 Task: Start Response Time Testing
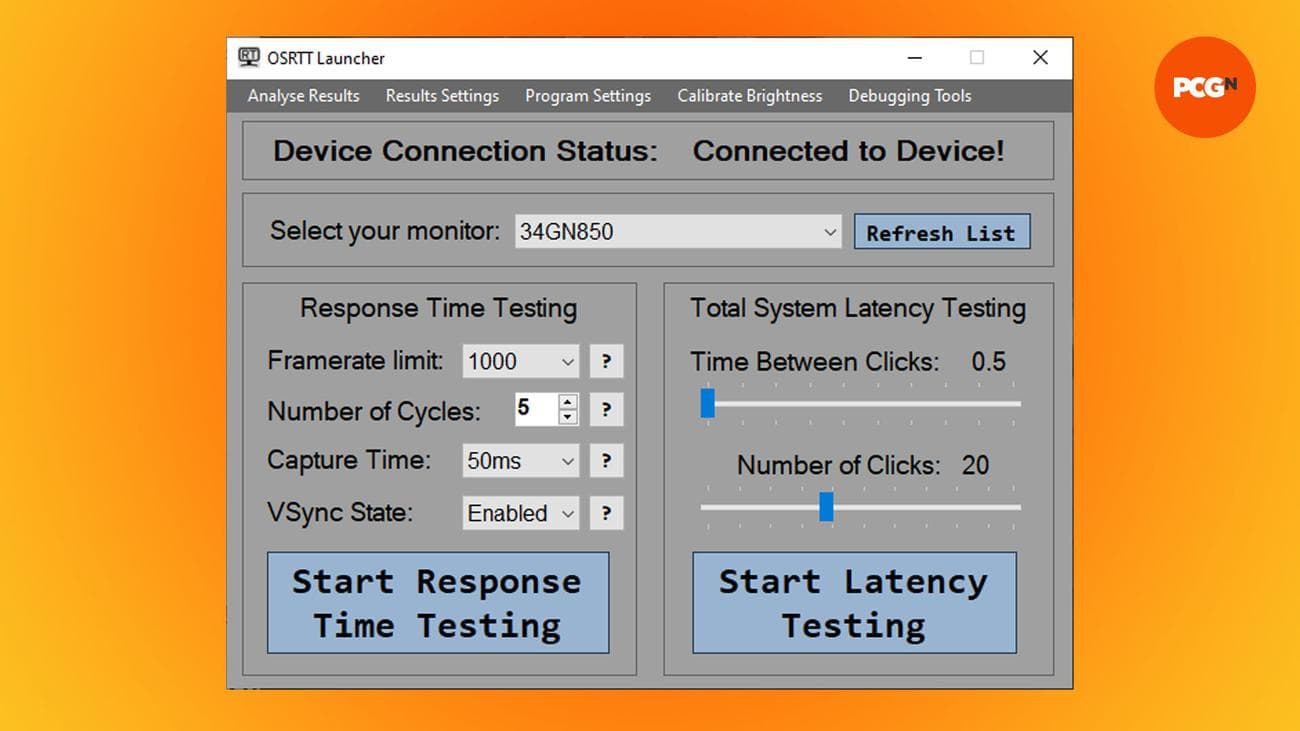(437, 602)
